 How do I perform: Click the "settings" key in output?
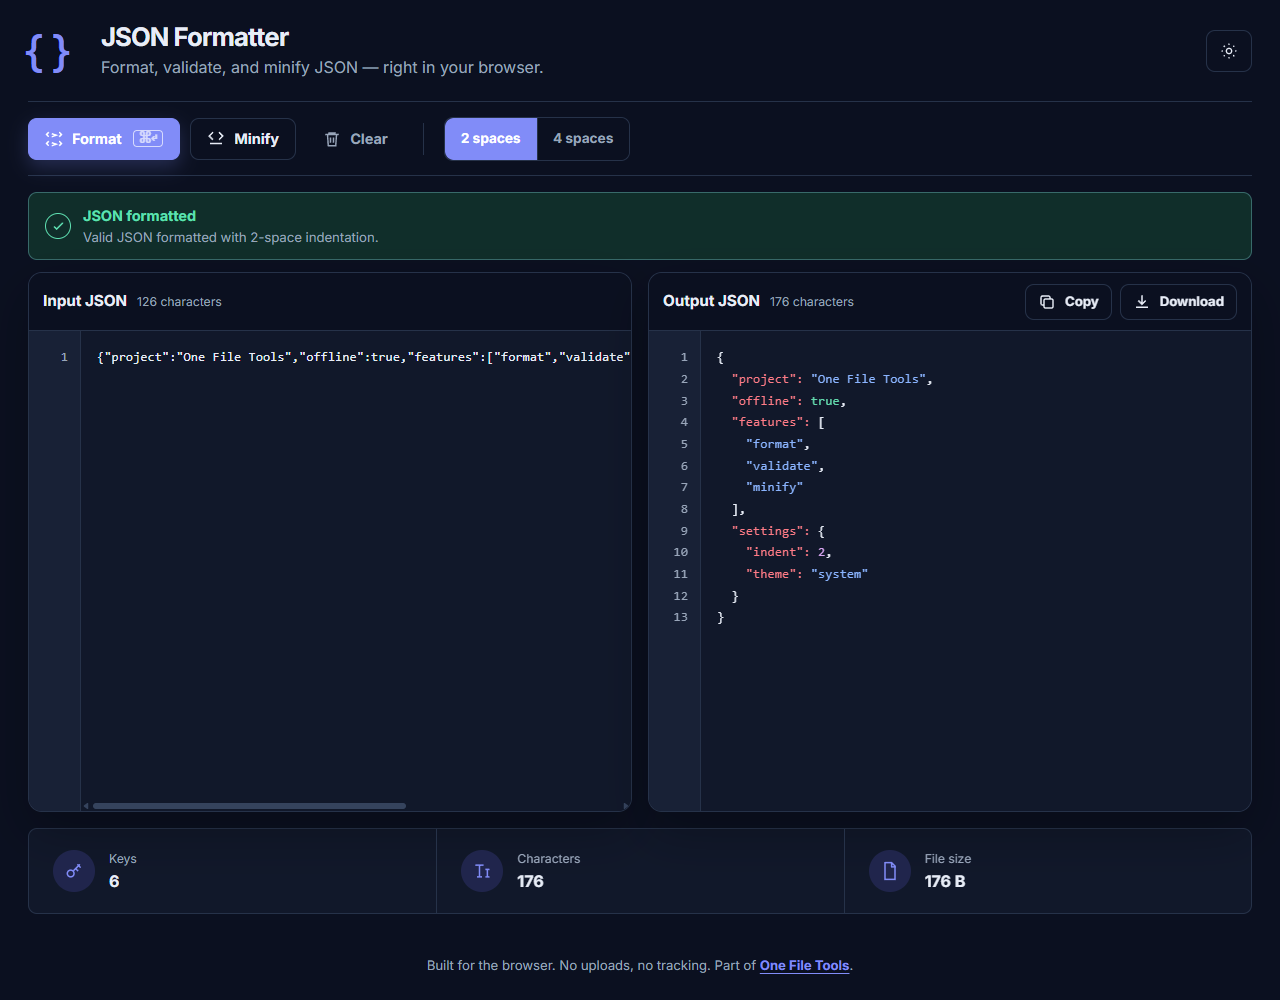tap(767, 531)
